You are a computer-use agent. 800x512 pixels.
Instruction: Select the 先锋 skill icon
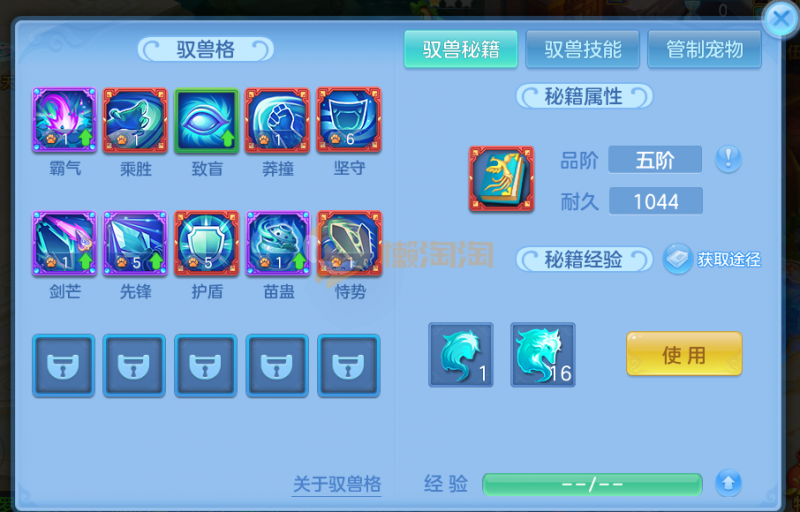pos(135,243)
